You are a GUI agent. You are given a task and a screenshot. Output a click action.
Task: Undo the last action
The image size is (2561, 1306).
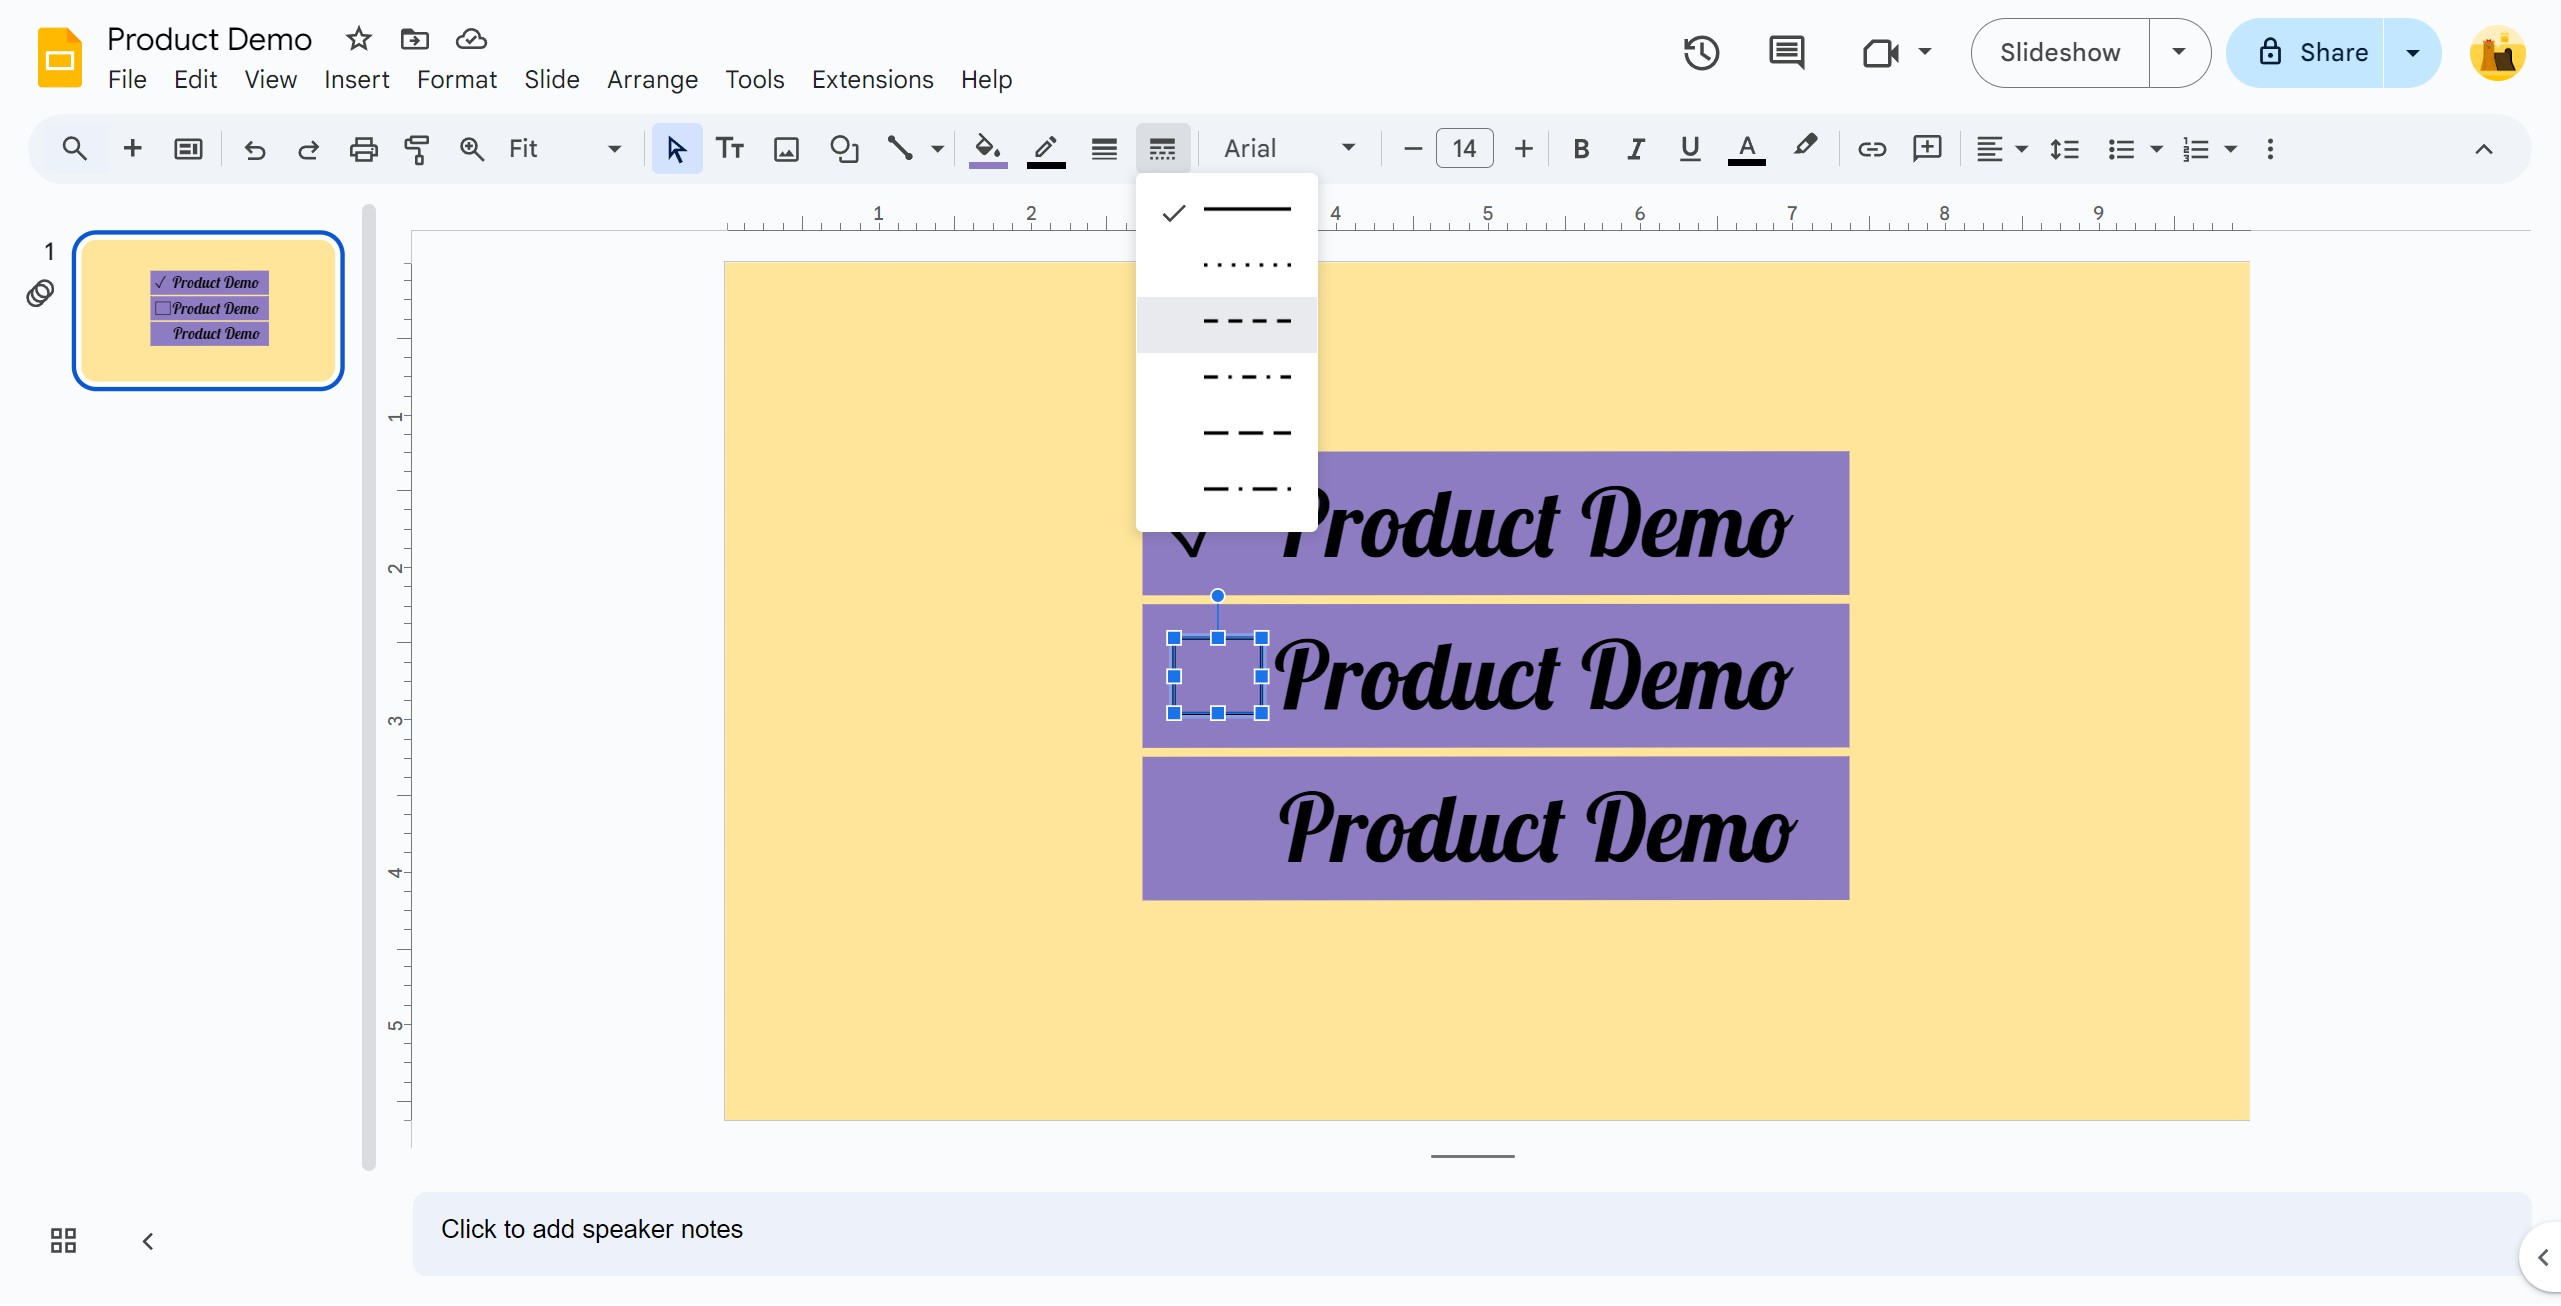click(255, 149)
